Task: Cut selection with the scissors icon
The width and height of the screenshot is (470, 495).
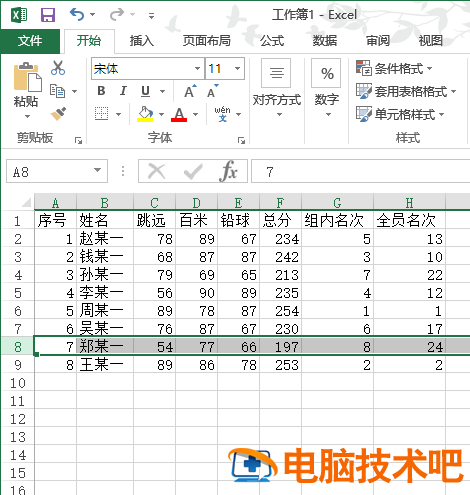Action: tap(58, 68)
